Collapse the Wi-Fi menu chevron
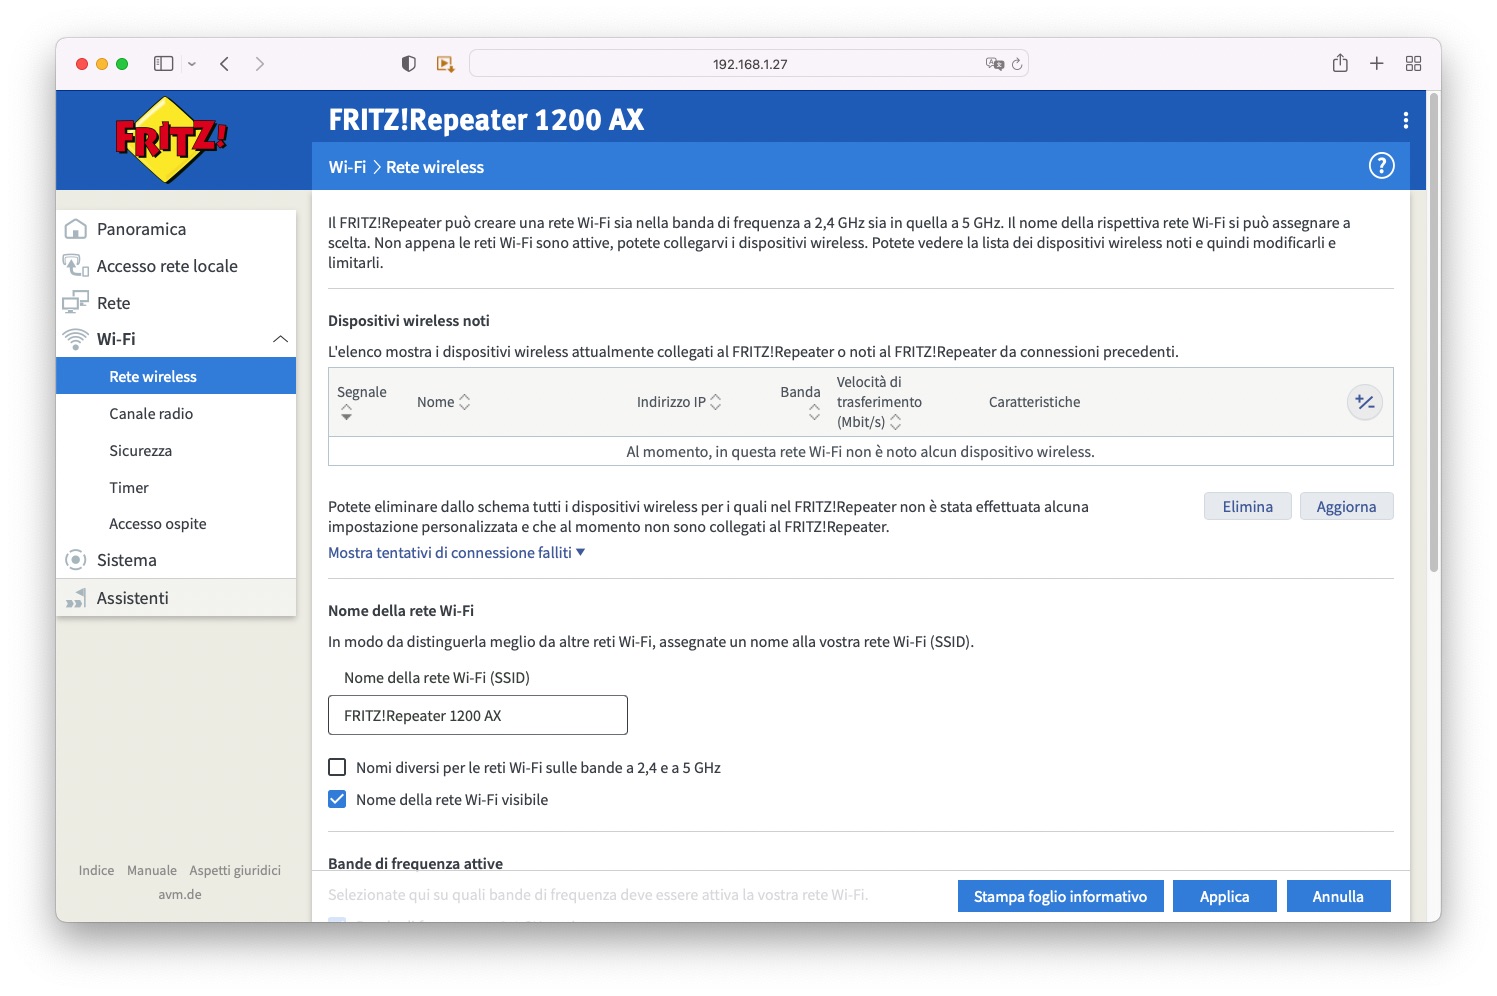Viewport: 1497px width, 996px height. [x=280, y=339]
